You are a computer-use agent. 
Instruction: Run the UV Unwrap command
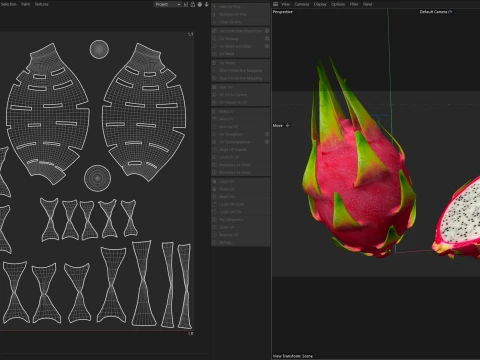coord(237,38)
